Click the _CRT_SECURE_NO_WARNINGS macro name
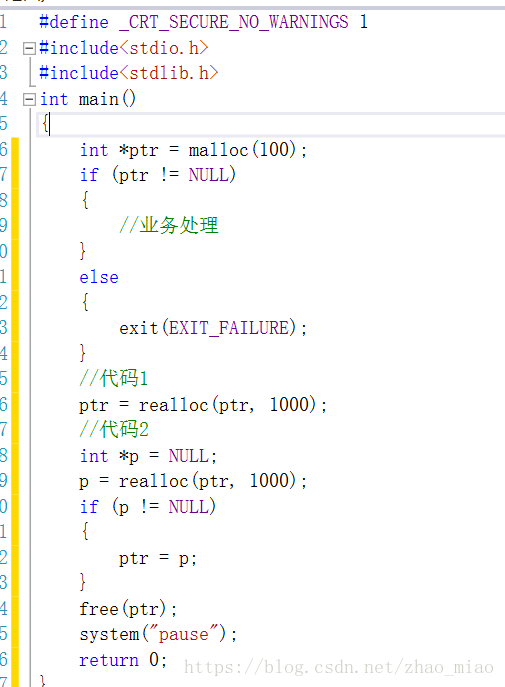The image size is (505, 687). tap(234, 22)
